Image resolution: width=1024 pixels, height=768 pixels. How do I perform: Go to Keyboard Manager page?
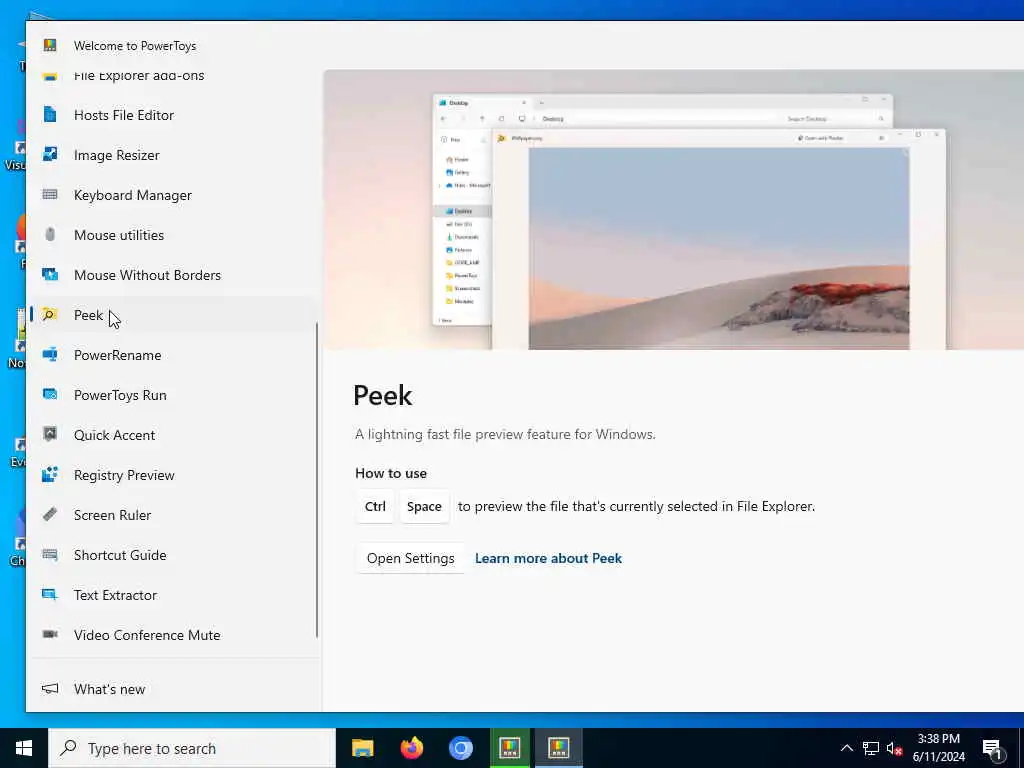pos(174,195)
